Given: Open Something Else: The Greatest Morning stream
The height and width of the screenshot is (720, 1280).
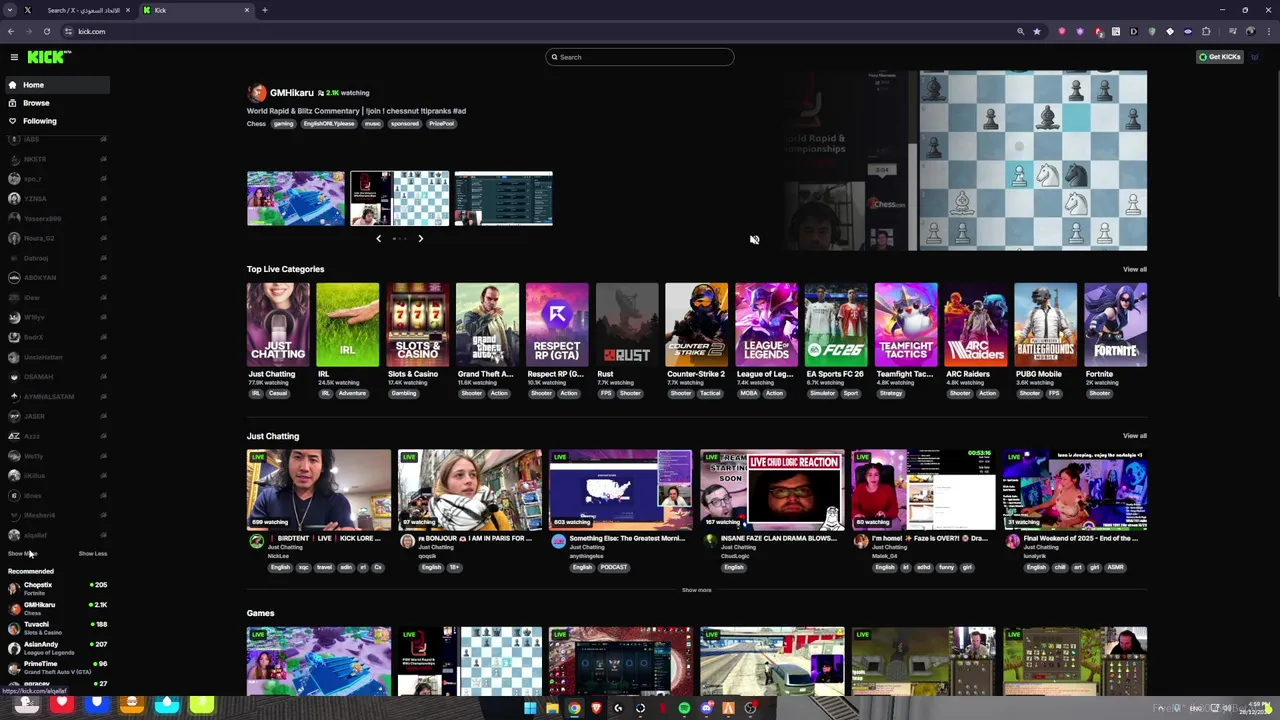Looking at the screenshot, I should click(x=621, y=490).
